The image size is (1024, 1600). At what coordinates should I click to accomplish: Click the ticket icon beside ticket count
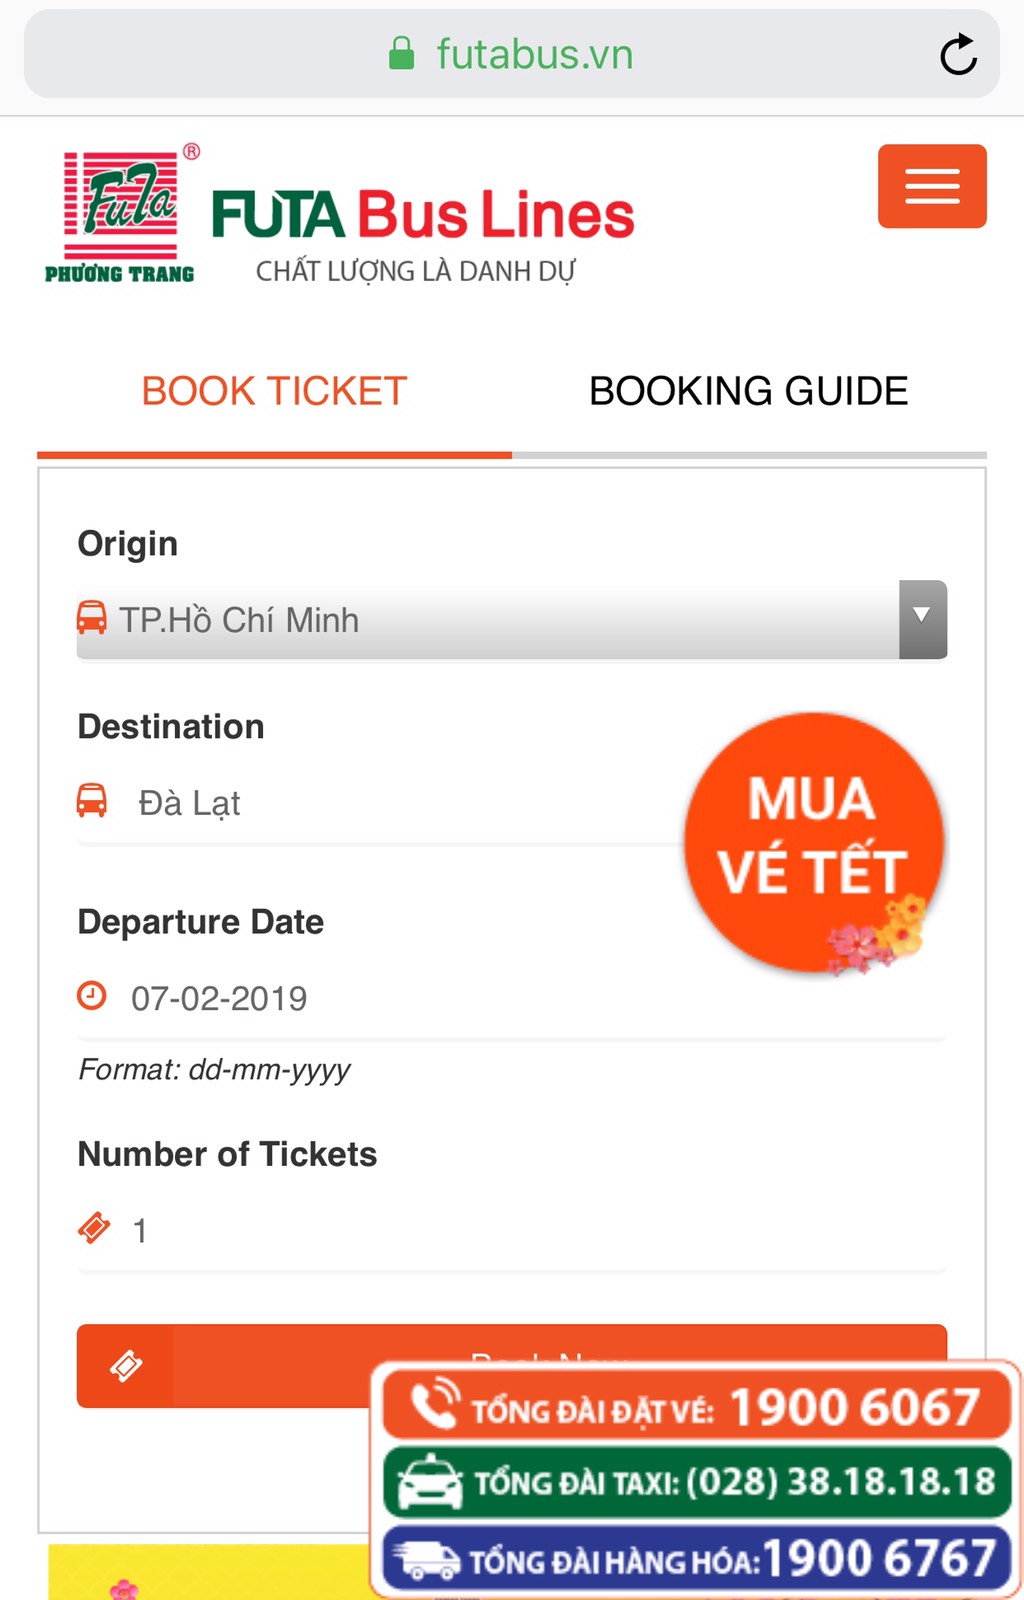coord(94,1228)
